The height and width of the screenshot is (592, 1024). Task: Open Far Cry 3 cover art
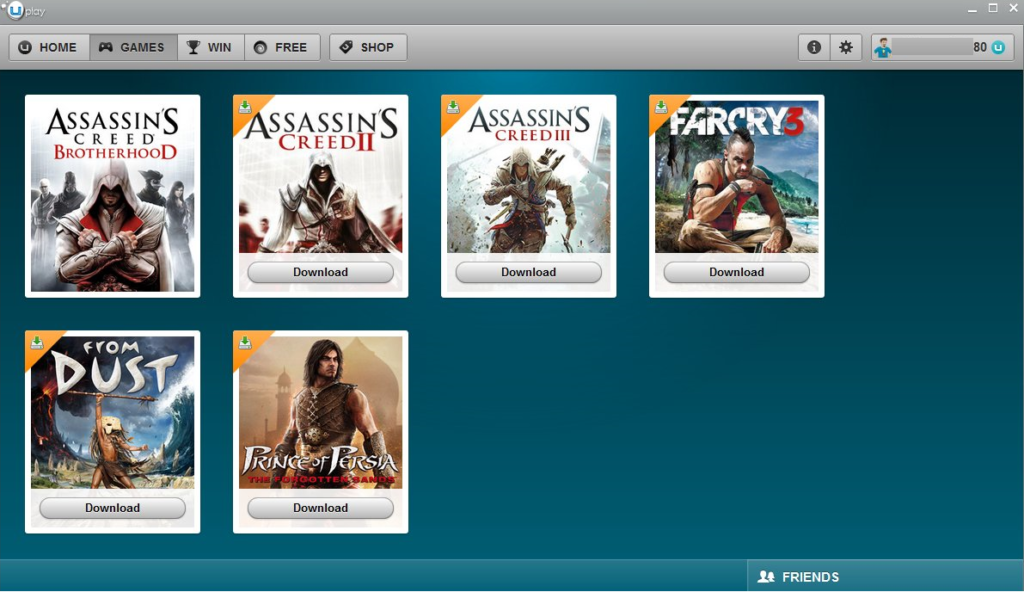tap(737, 176)
